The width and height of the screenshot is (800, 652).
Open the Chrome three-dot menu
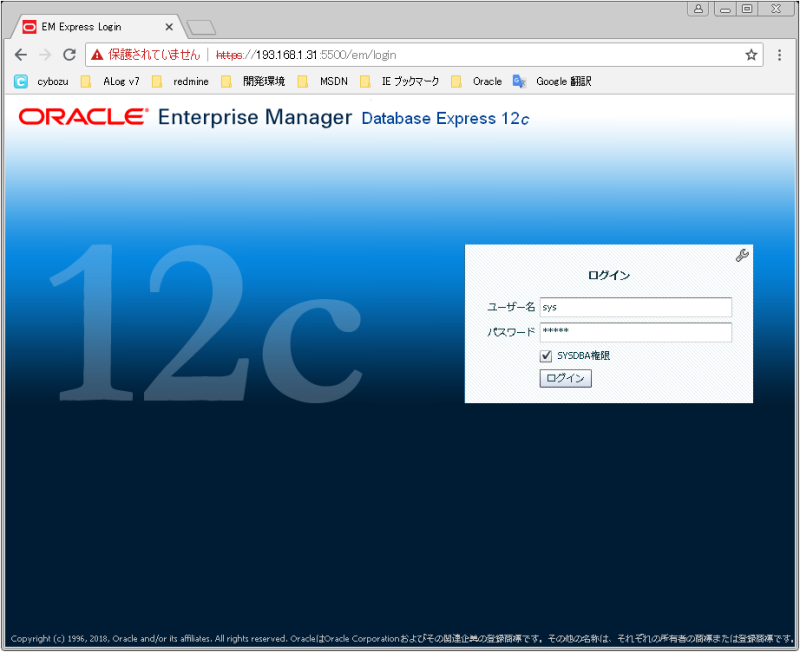point(779,55)
